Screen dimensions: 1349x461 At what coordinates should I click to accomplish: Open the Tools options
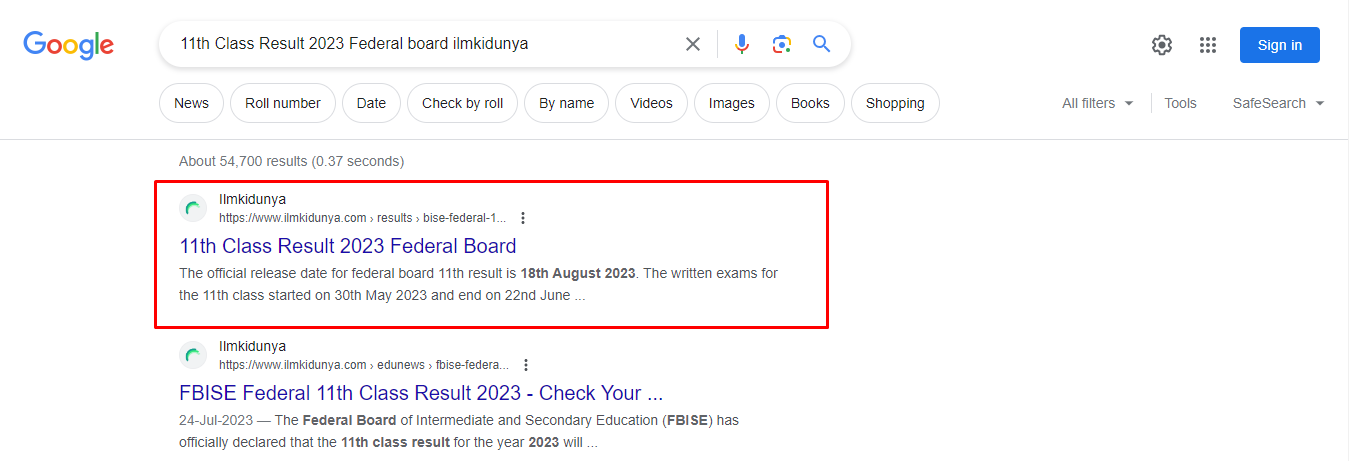(1180, 103)
